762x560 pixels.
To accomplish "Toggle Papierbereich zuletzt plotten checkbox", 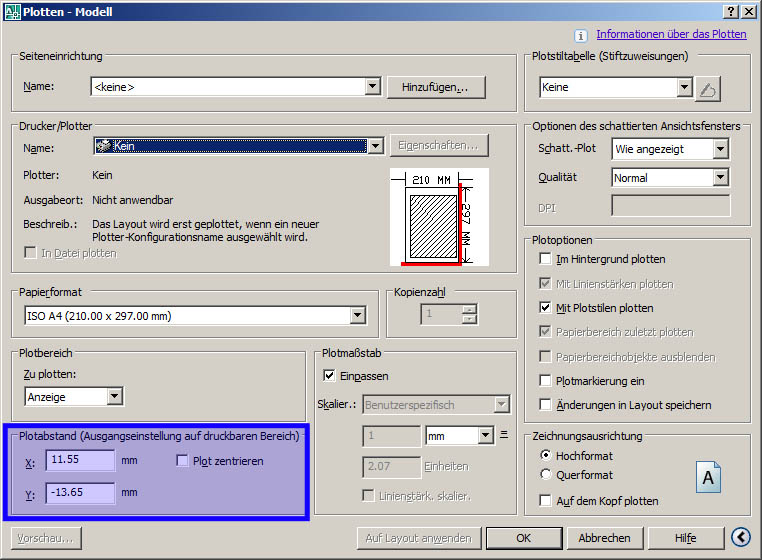I will point(545,332).
